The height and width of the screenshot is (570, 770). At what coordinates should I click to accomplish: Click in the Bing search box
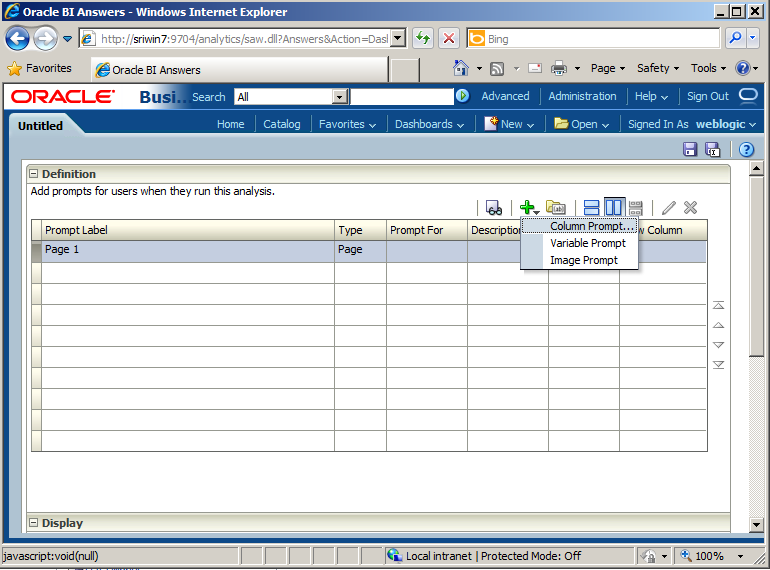click(x=593, y=38)
